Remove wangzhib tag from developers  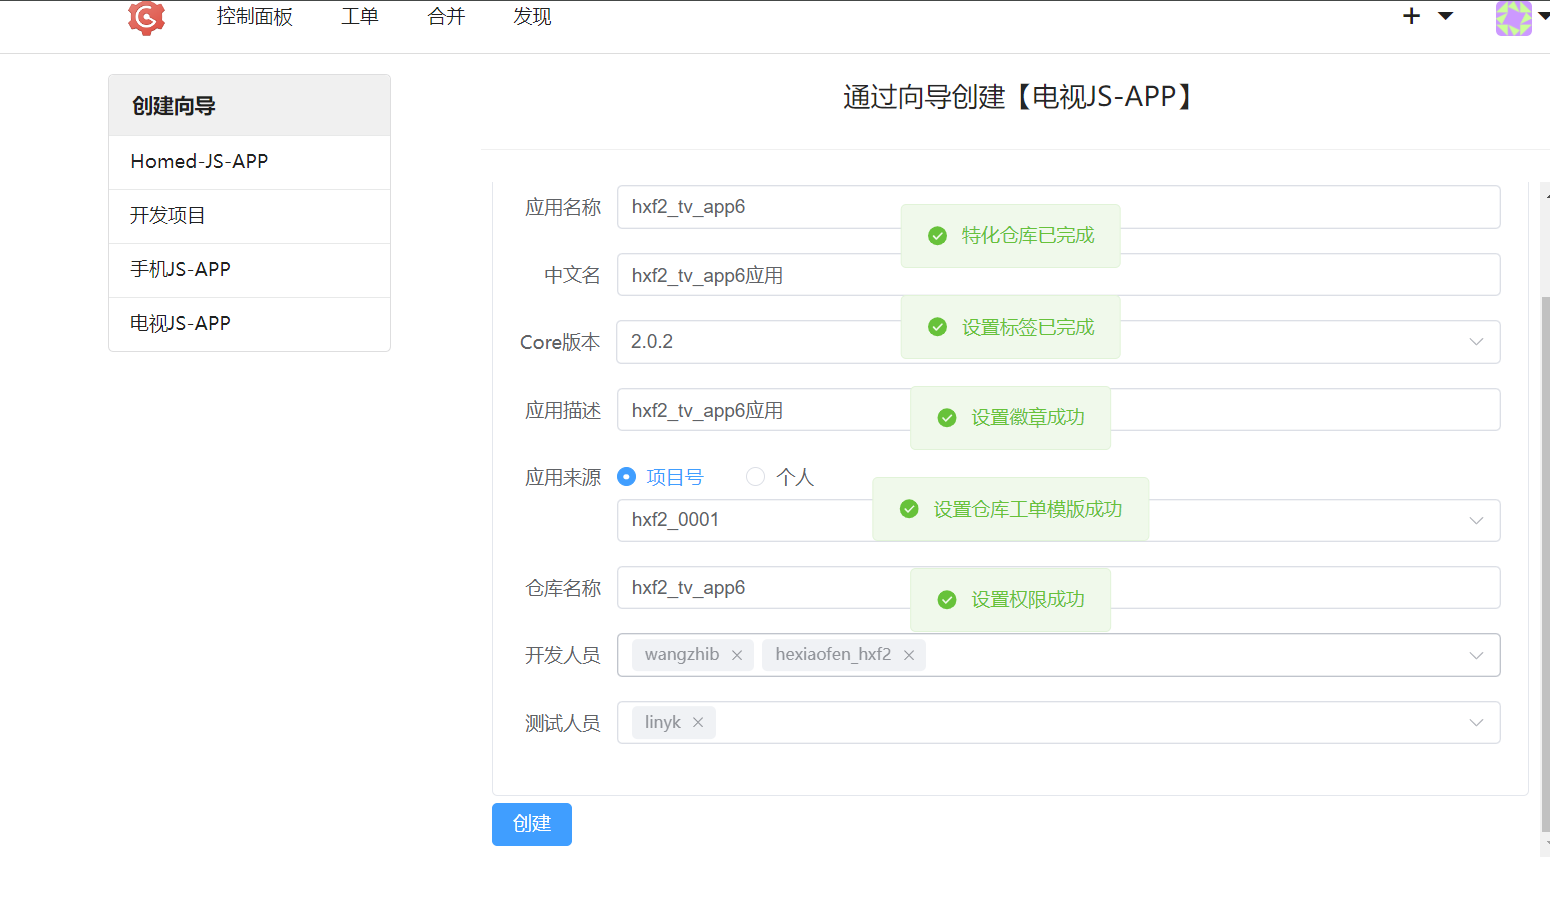tap(737, 655)
